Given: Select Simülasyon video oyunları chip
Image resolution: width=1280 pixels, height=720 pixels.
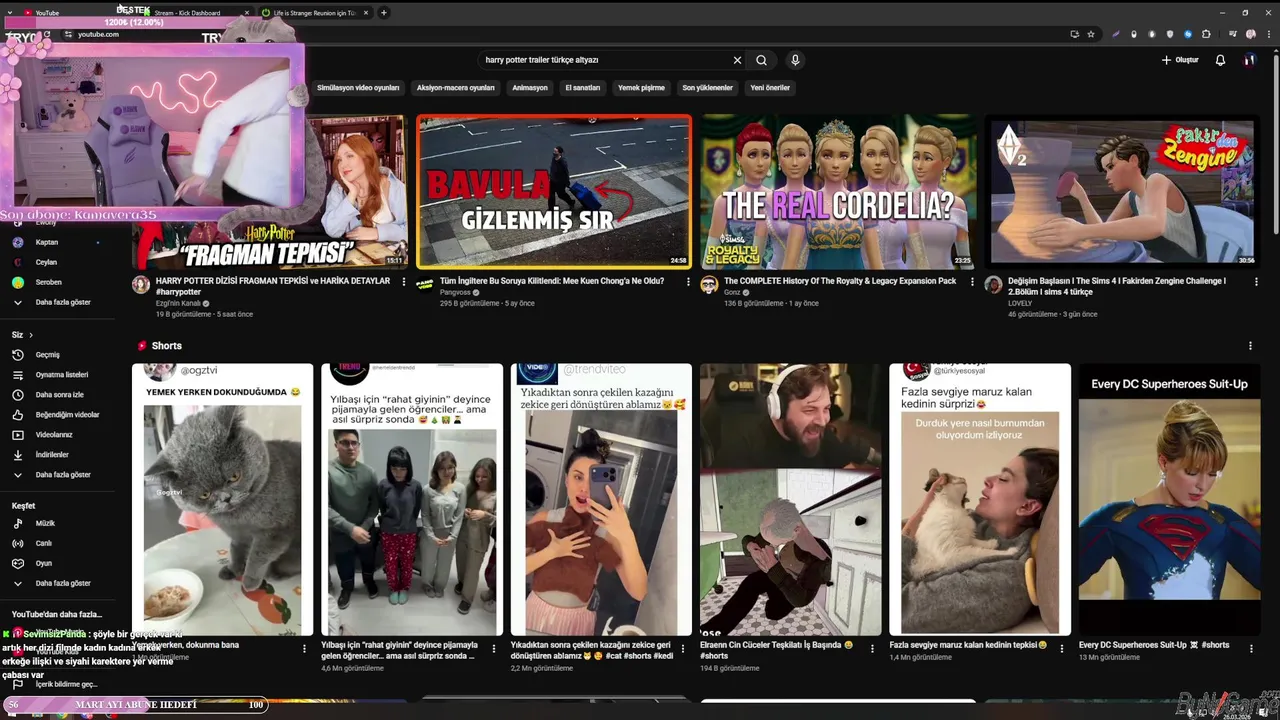Looking at the screenshot, I should (358, 88).
